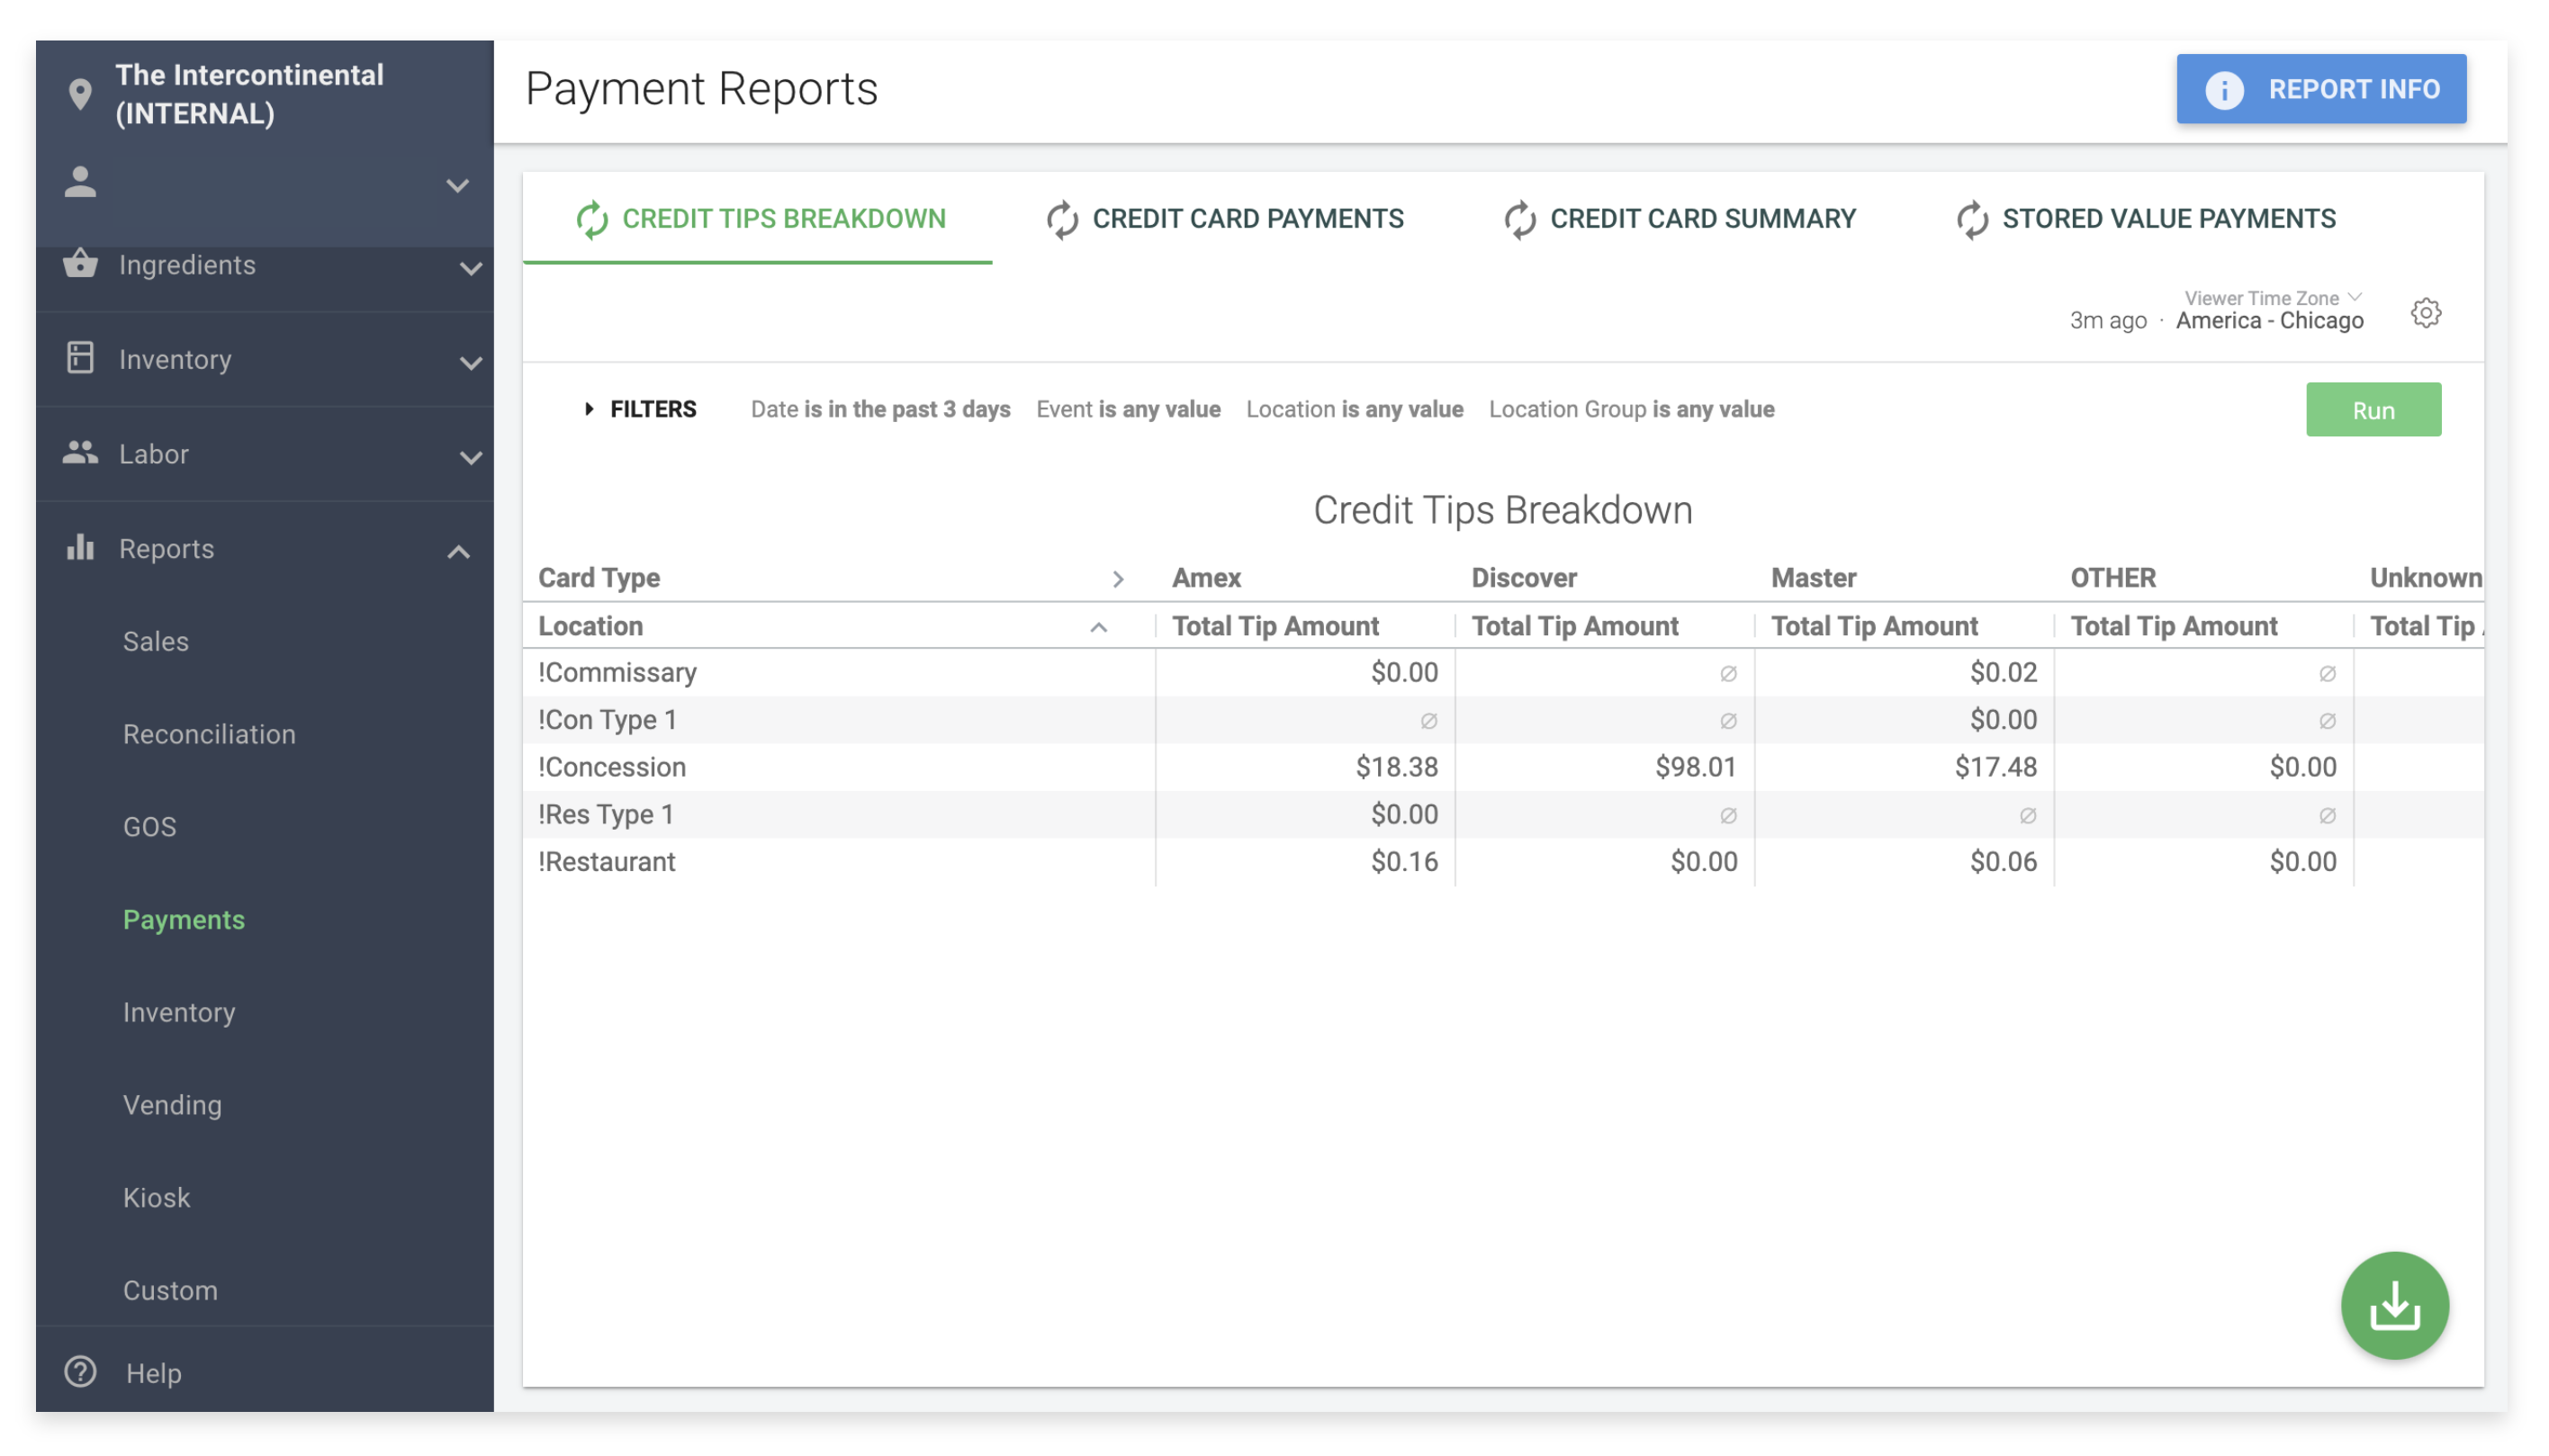2549x1456 pixels.
Task: Select Payments in Reports submenu
Action: point(184,920)
